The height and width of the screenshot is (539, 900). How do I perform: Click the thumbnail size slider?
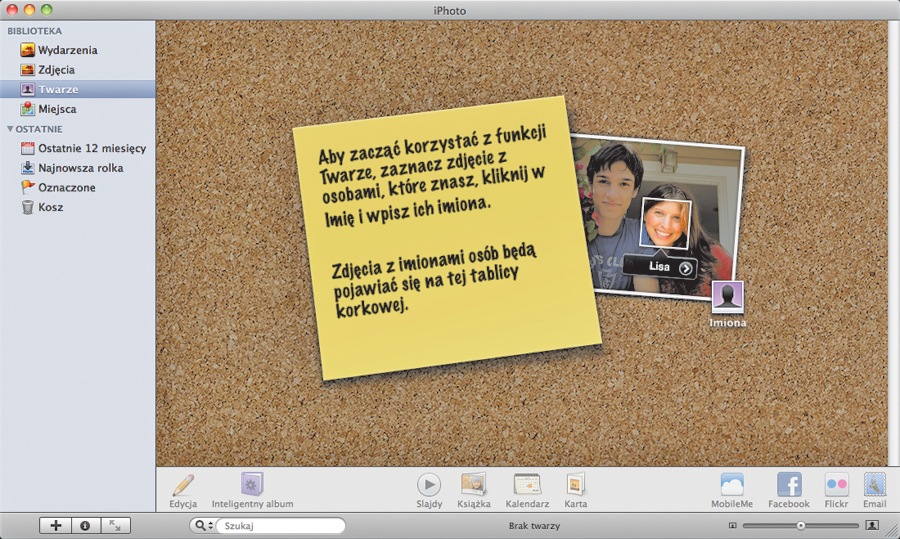[x=801, y=525]
